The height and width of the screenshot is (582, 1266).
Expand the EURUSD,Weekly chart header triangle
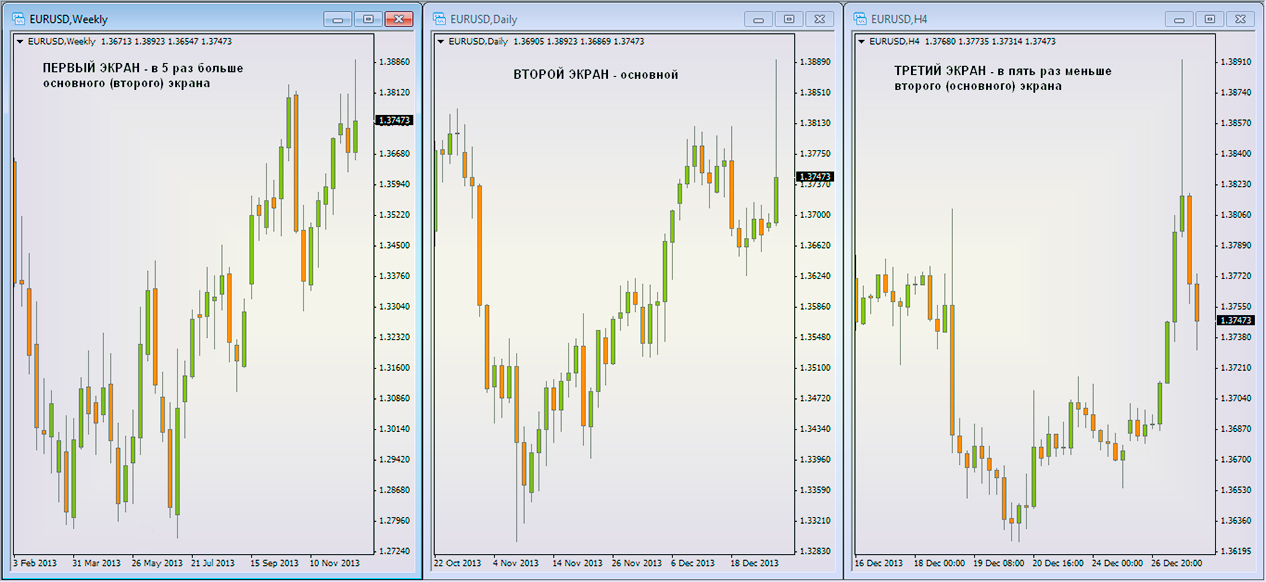(x=20, y=41)
